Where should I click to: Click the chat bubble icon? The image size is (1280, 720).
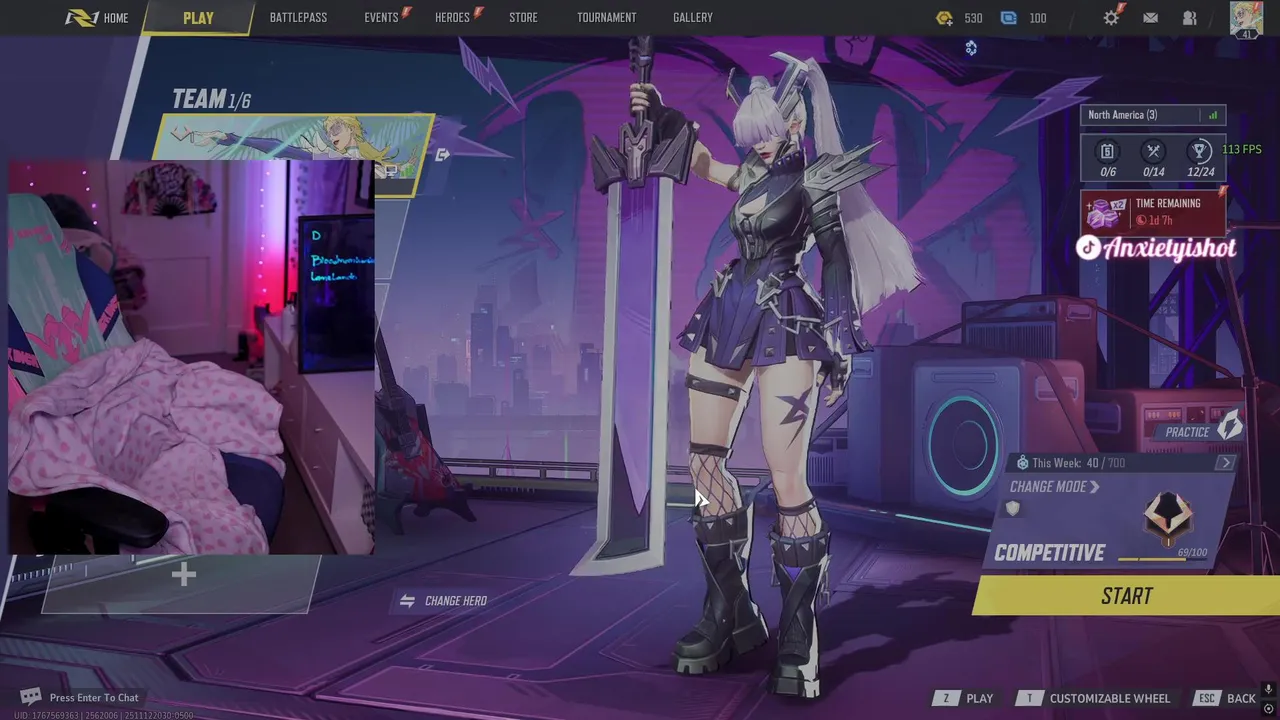[x=31, y=697]
